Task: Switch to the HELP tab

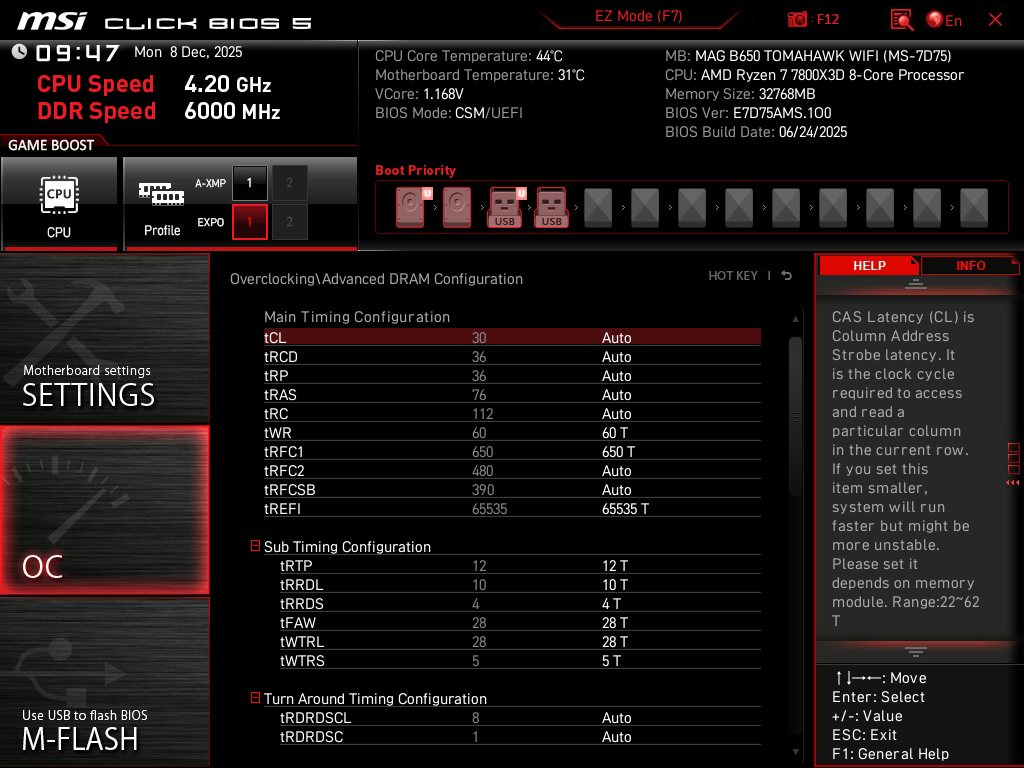Action: tap(869, 265)
